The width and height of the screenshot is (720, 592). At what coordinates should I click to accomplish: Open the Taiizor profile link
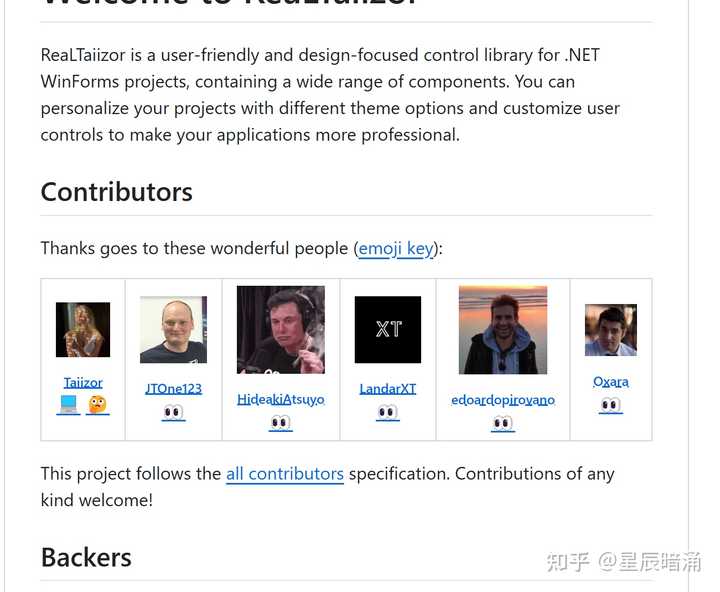click(x=83, y=383)
